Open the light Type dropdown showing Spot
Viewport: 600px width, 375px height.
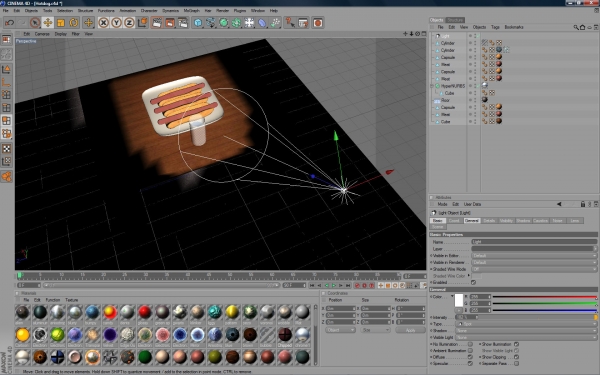click(x=526, y=324)
